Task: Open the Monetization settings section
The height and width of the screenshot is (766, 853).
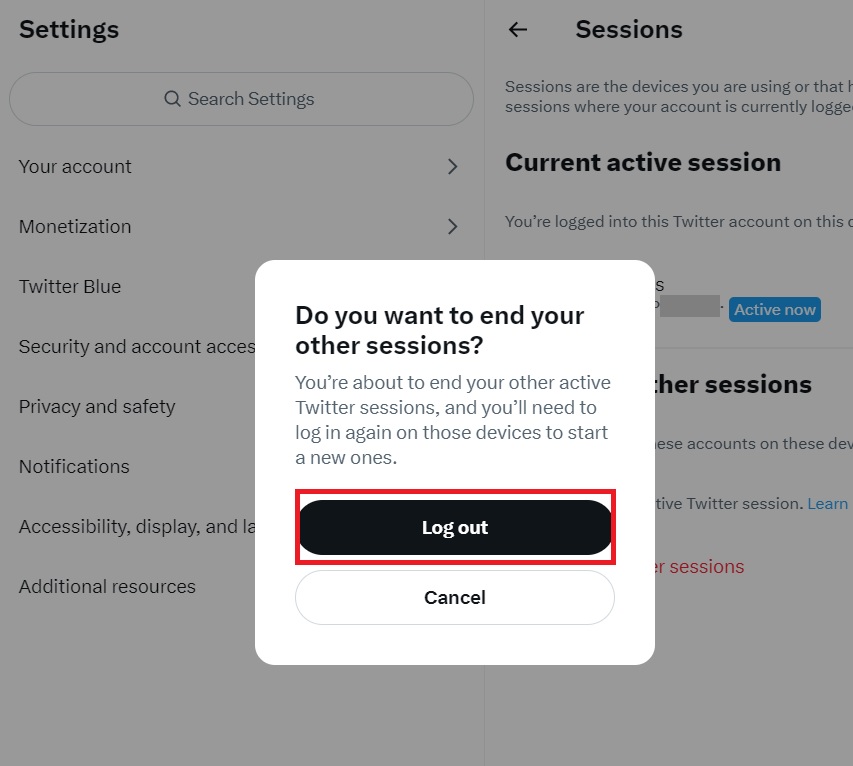Action: click(x=242, y=226)
